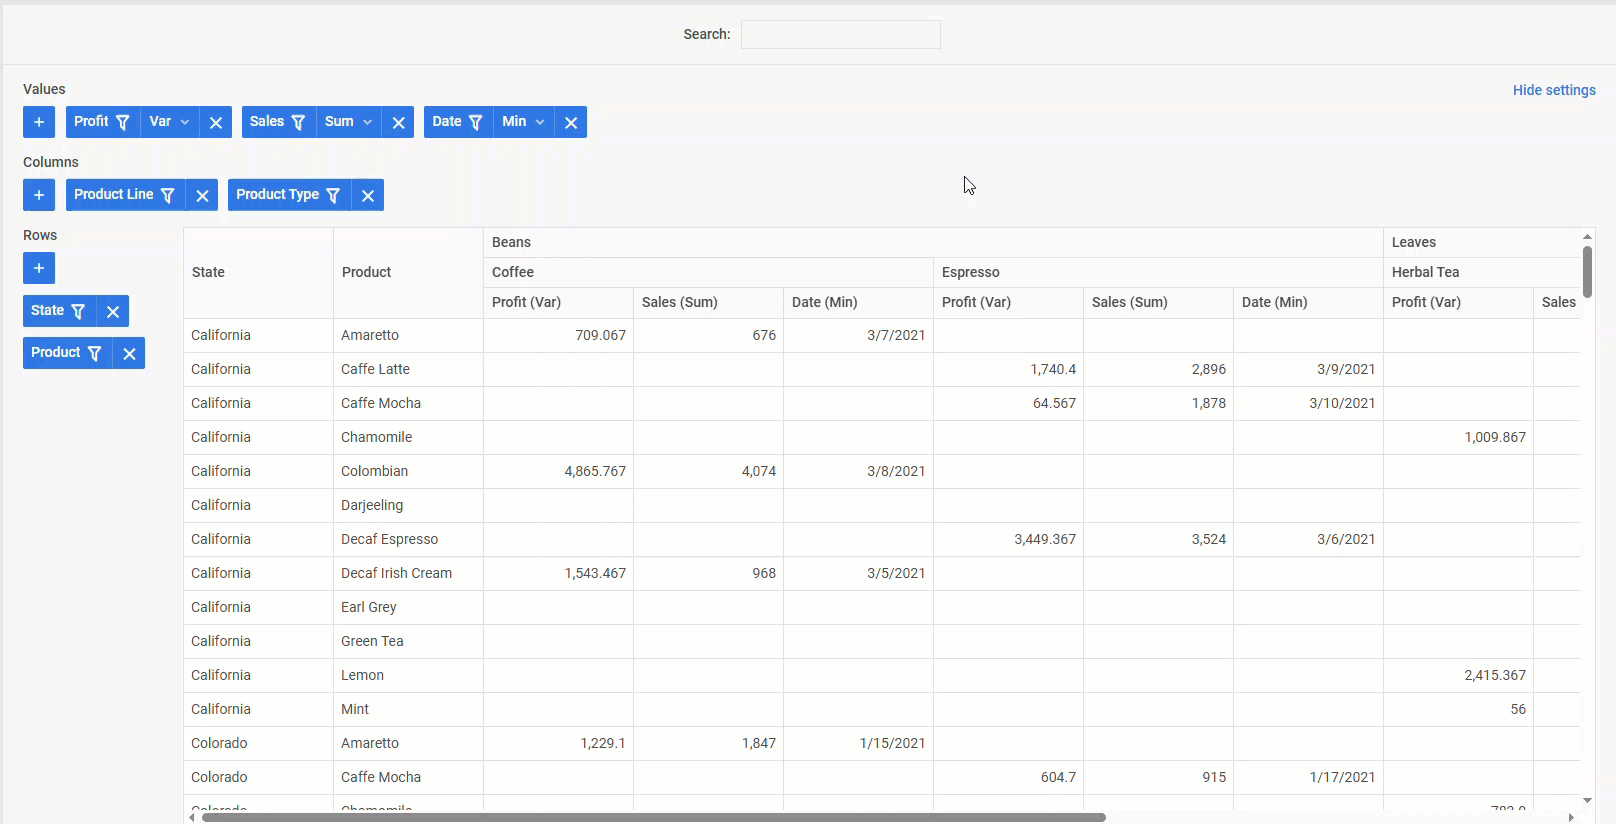Open the filter for the Profit value
This screenshot has height=824, width=1616.
(x=123, y=122)
